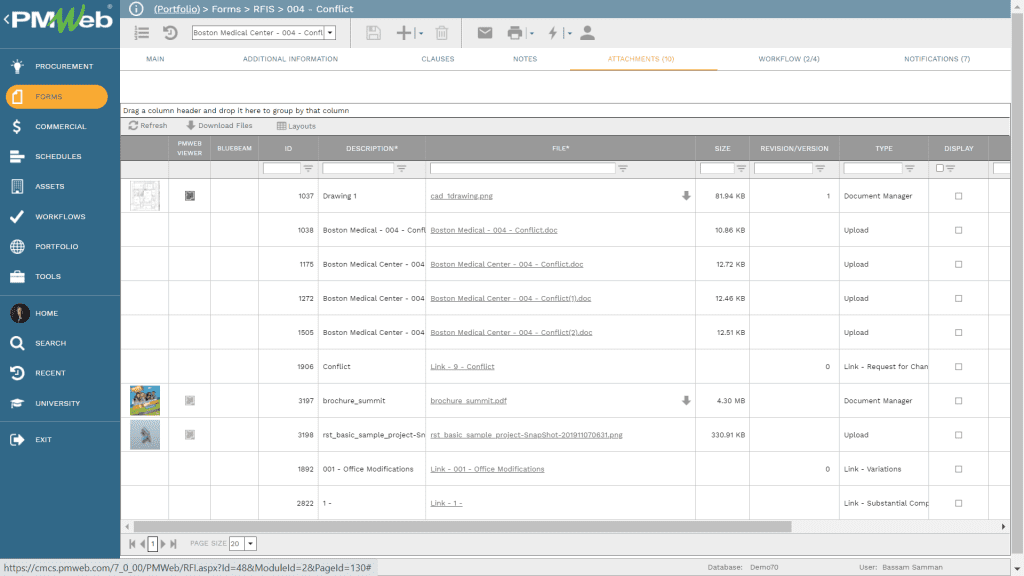Expand lightning bolt dropdown arrow
This screenshot has height=576, width=1024.
[569, 33]
